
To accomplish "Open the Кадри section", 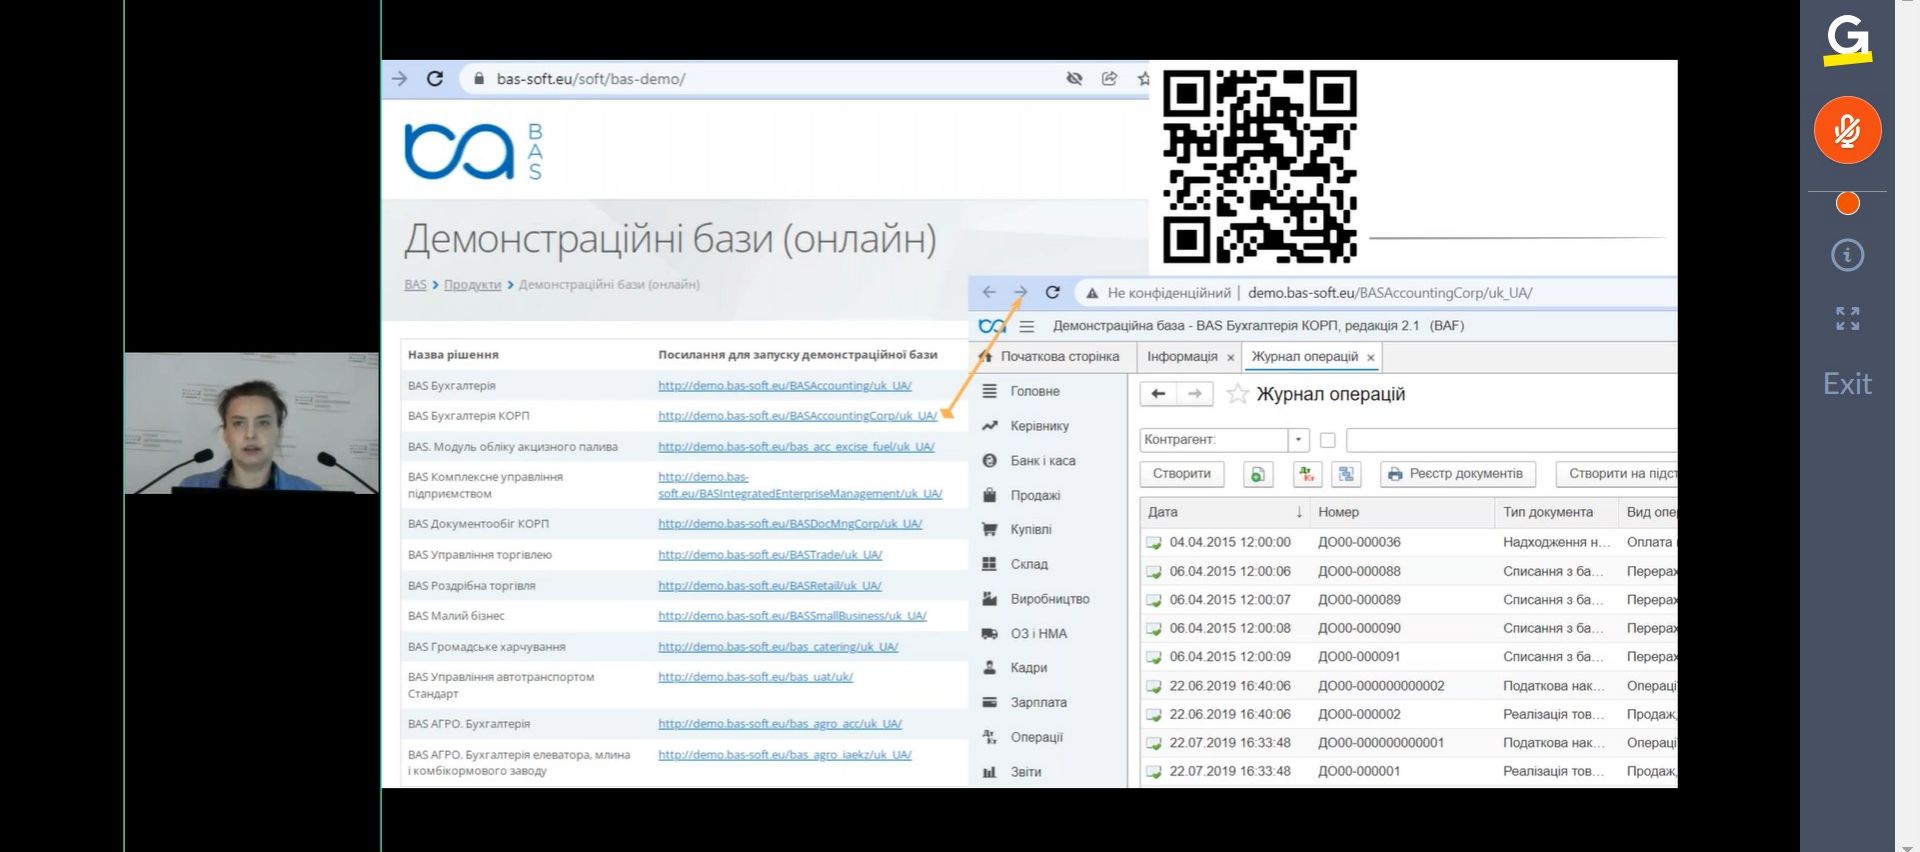I will pyautogui.click(x=1028, y=668).
